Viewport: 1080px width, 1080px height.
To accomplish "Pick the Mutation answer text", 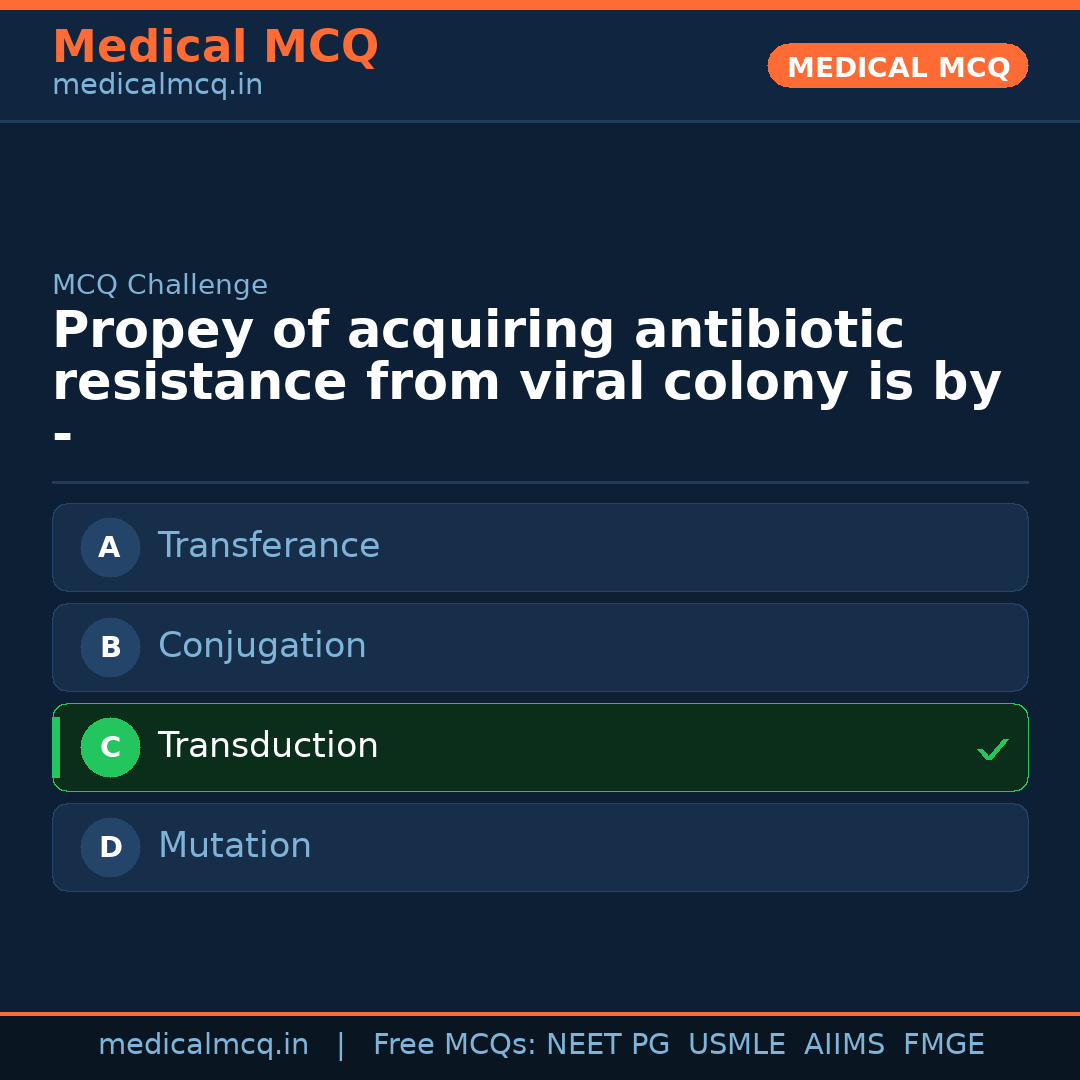I will pyautogui.click(x=234, y=846).
